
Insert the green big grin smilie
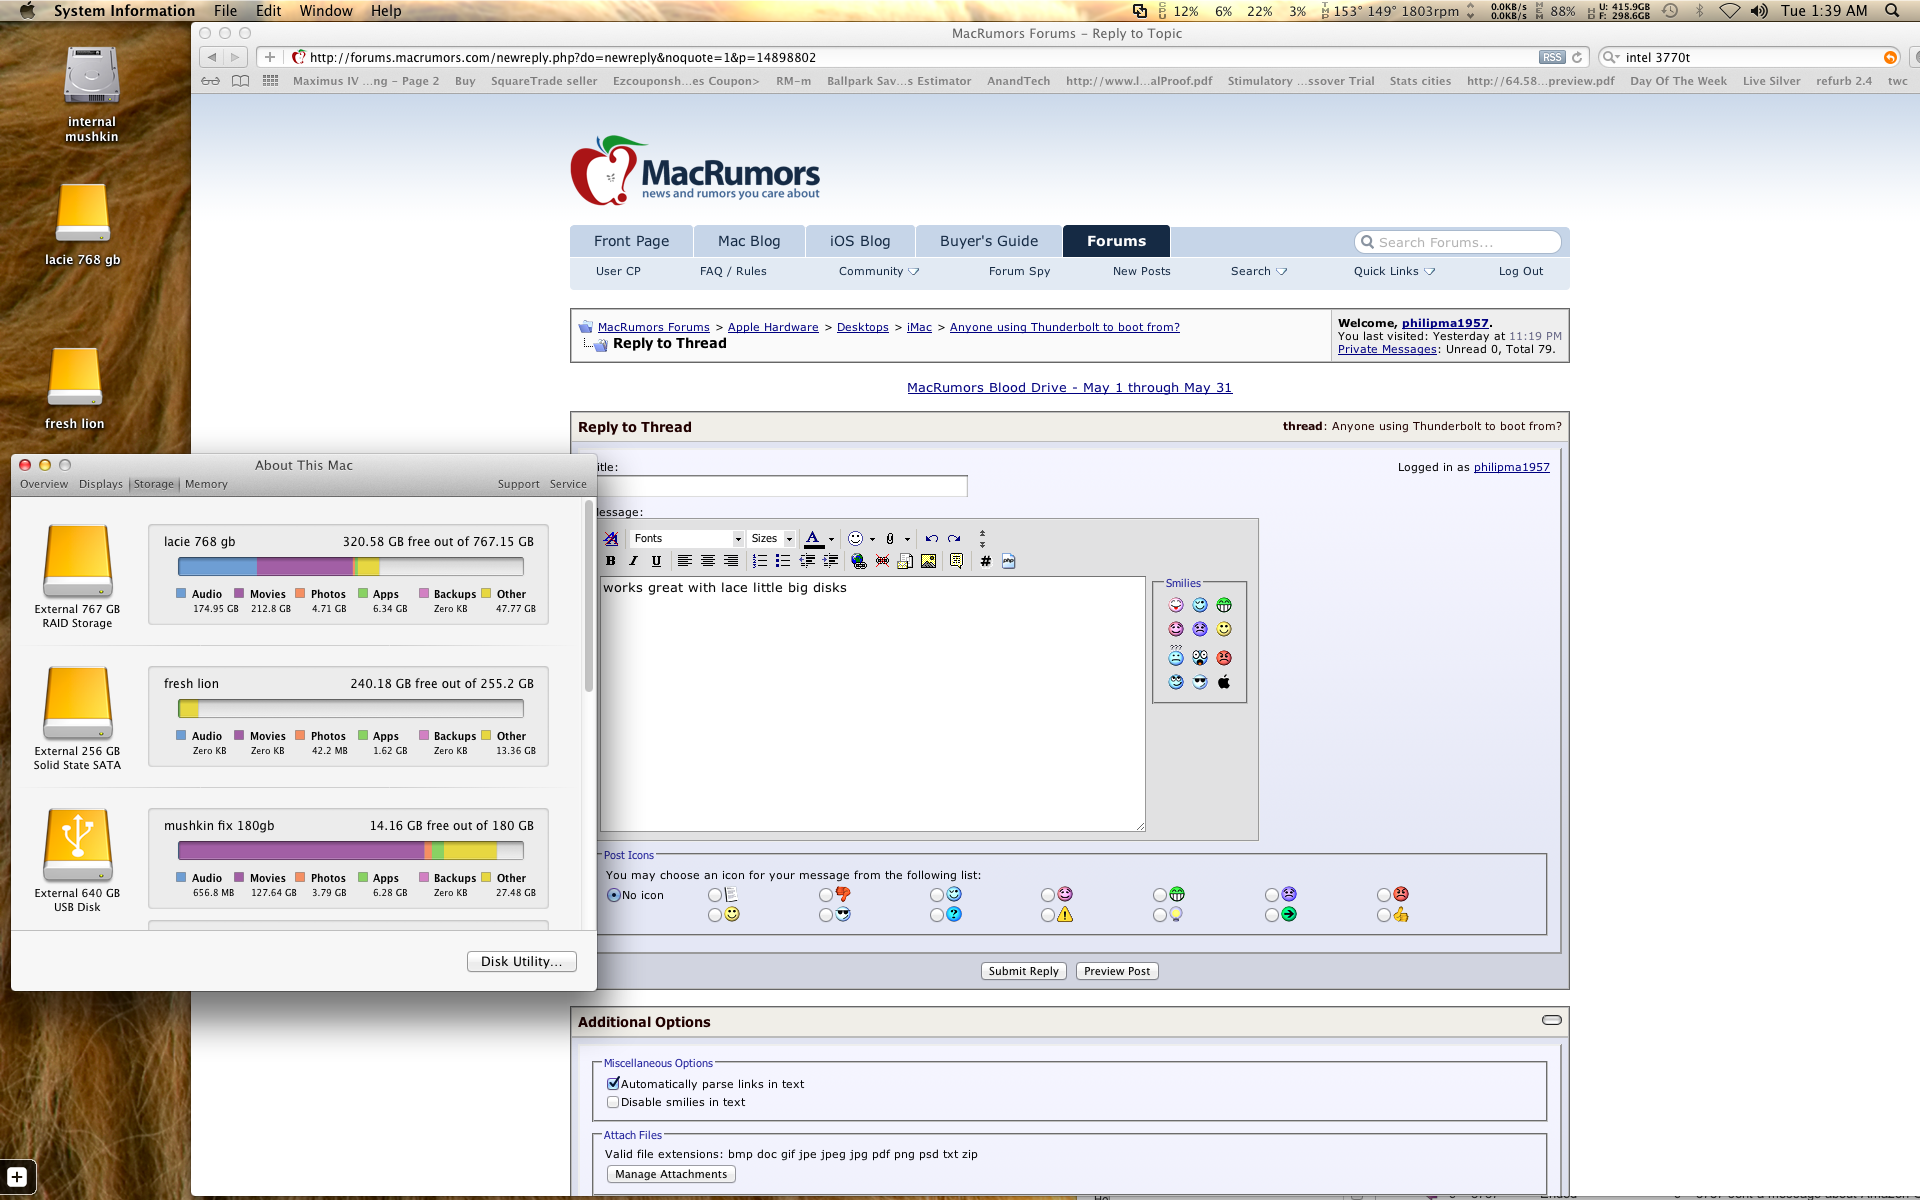click(1224, 605)
